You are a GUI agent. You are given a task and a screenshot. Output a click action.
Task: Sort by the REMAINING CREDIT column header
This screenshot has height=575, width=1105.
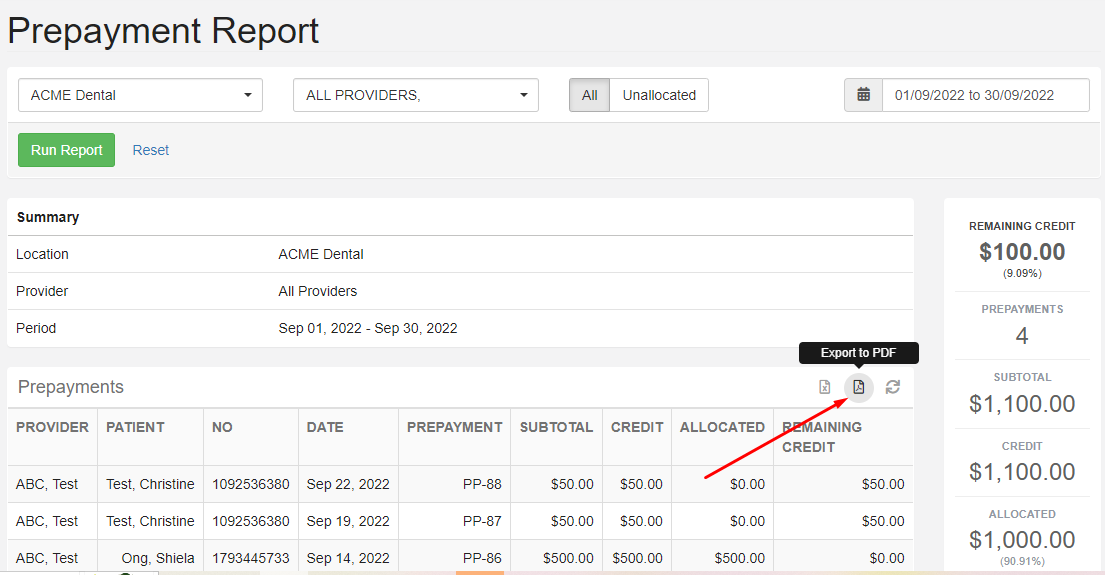[822, 437]
